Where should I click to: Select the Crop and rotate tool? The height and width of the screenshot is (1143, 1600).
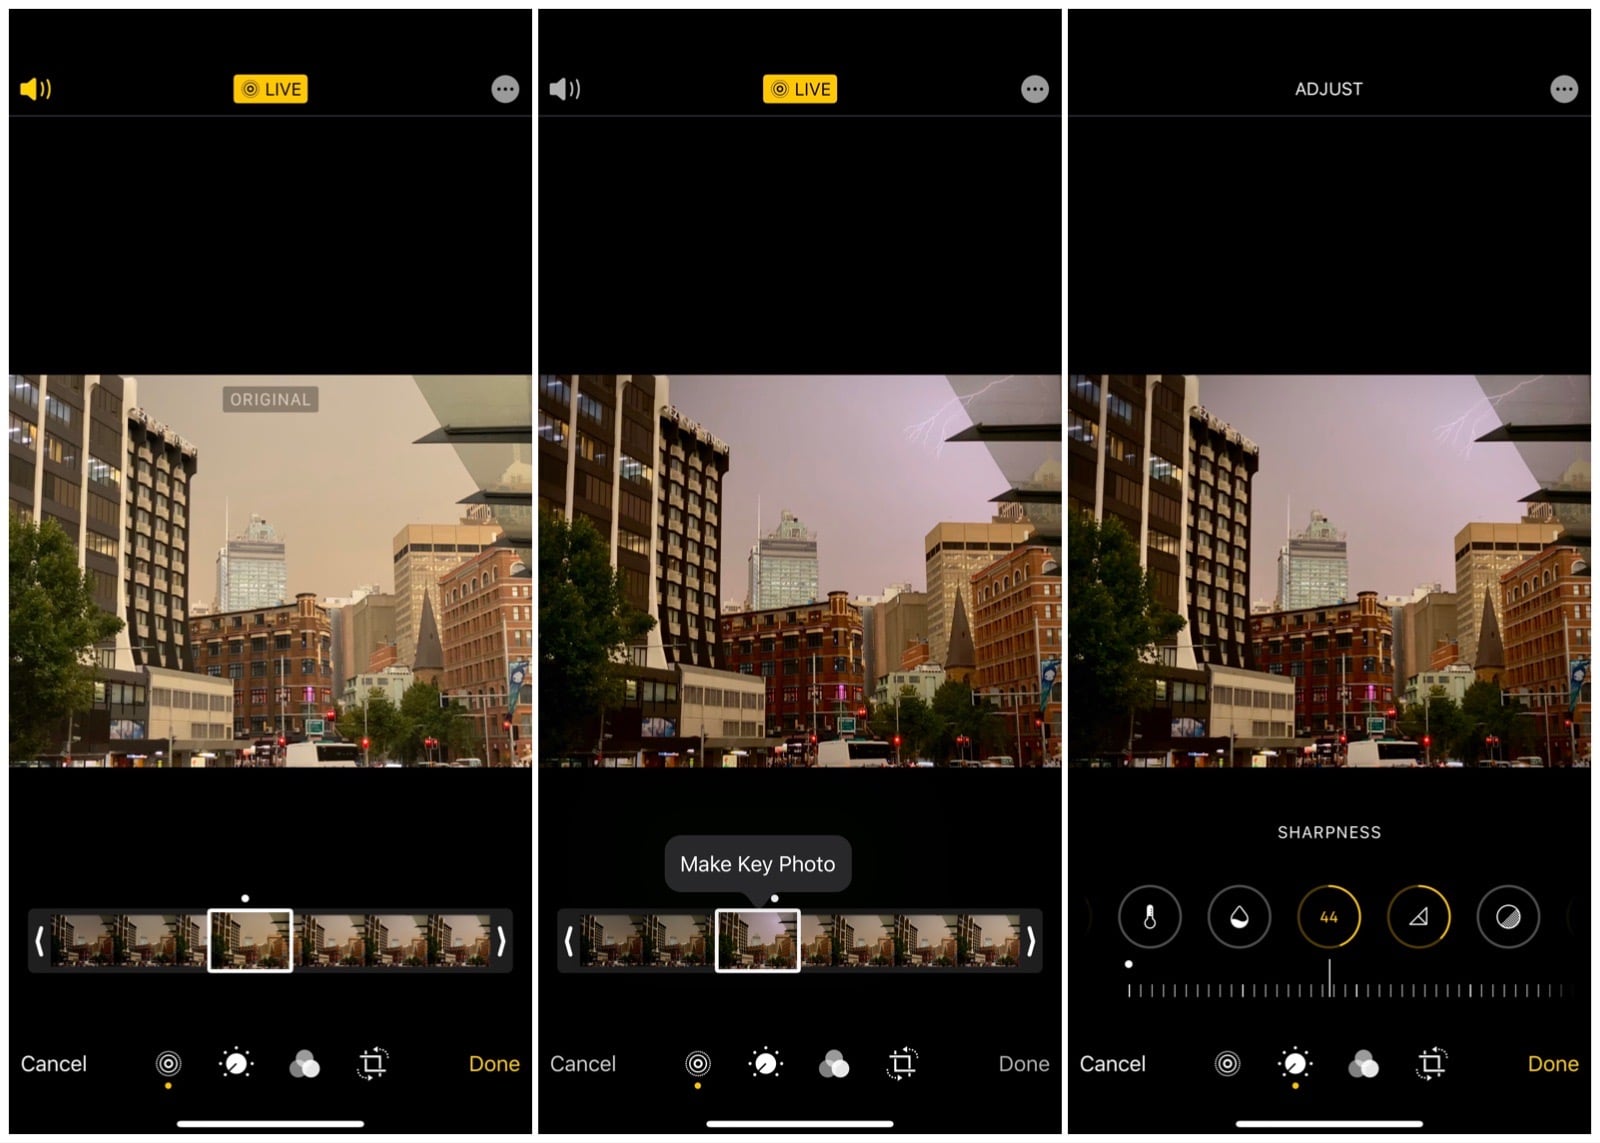pyautogui.click(x=372, y=1065)
